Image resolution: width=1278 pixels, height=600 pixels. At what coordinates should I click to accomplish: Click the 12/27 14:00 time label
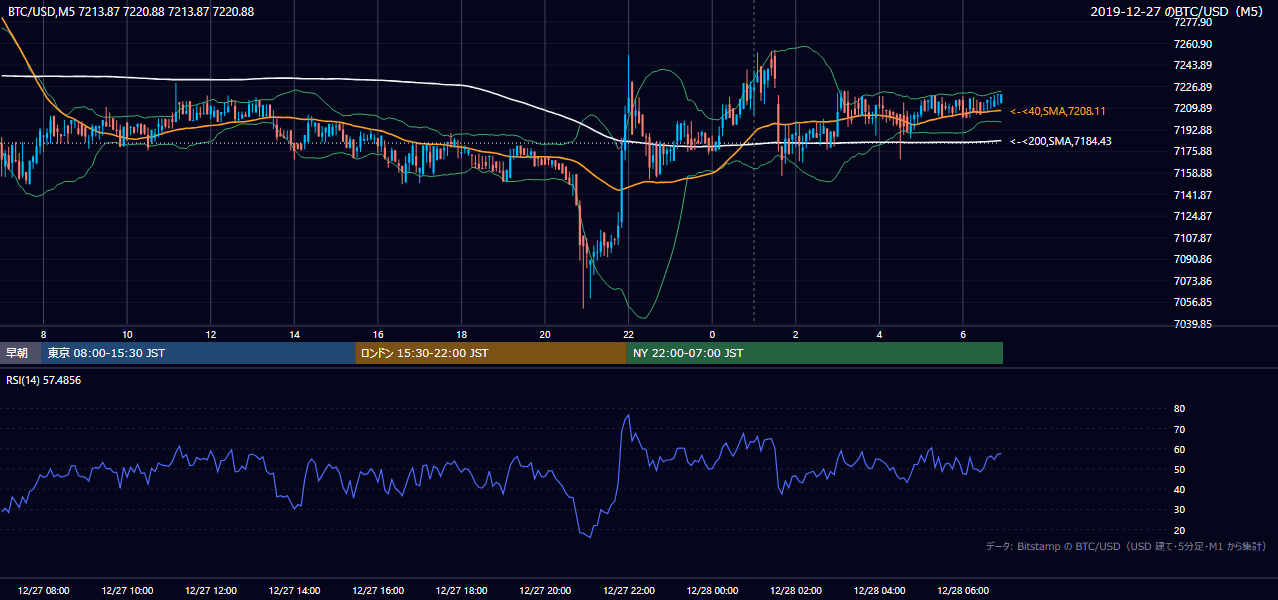point(294,591)
